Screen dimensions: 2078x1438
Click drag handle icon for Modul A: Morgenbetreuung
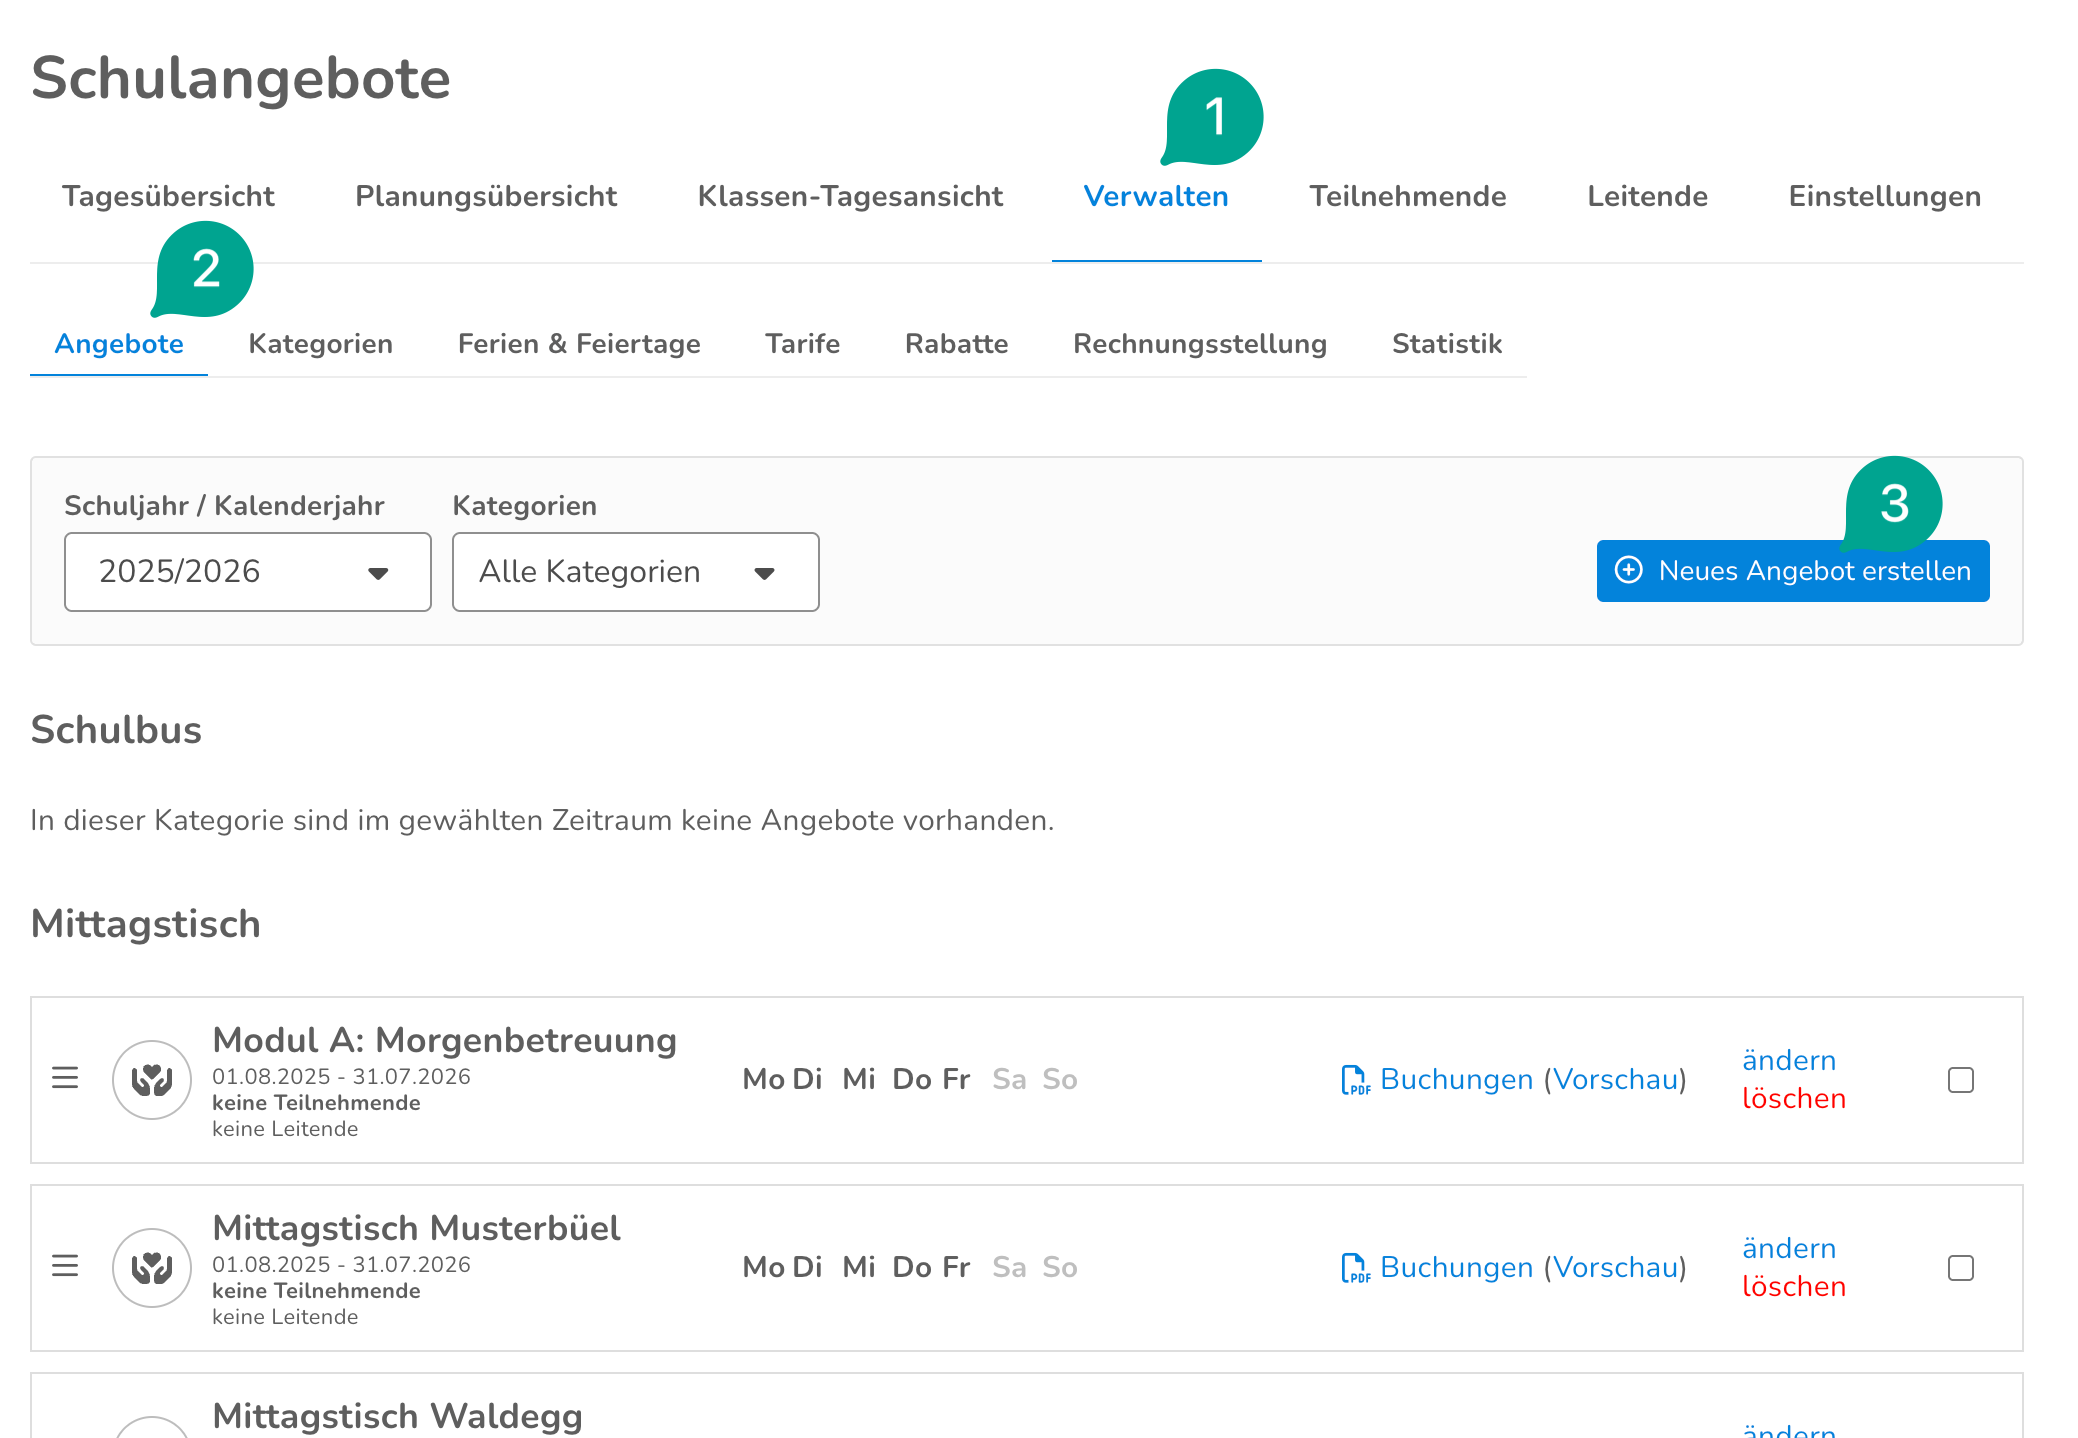65,1078
